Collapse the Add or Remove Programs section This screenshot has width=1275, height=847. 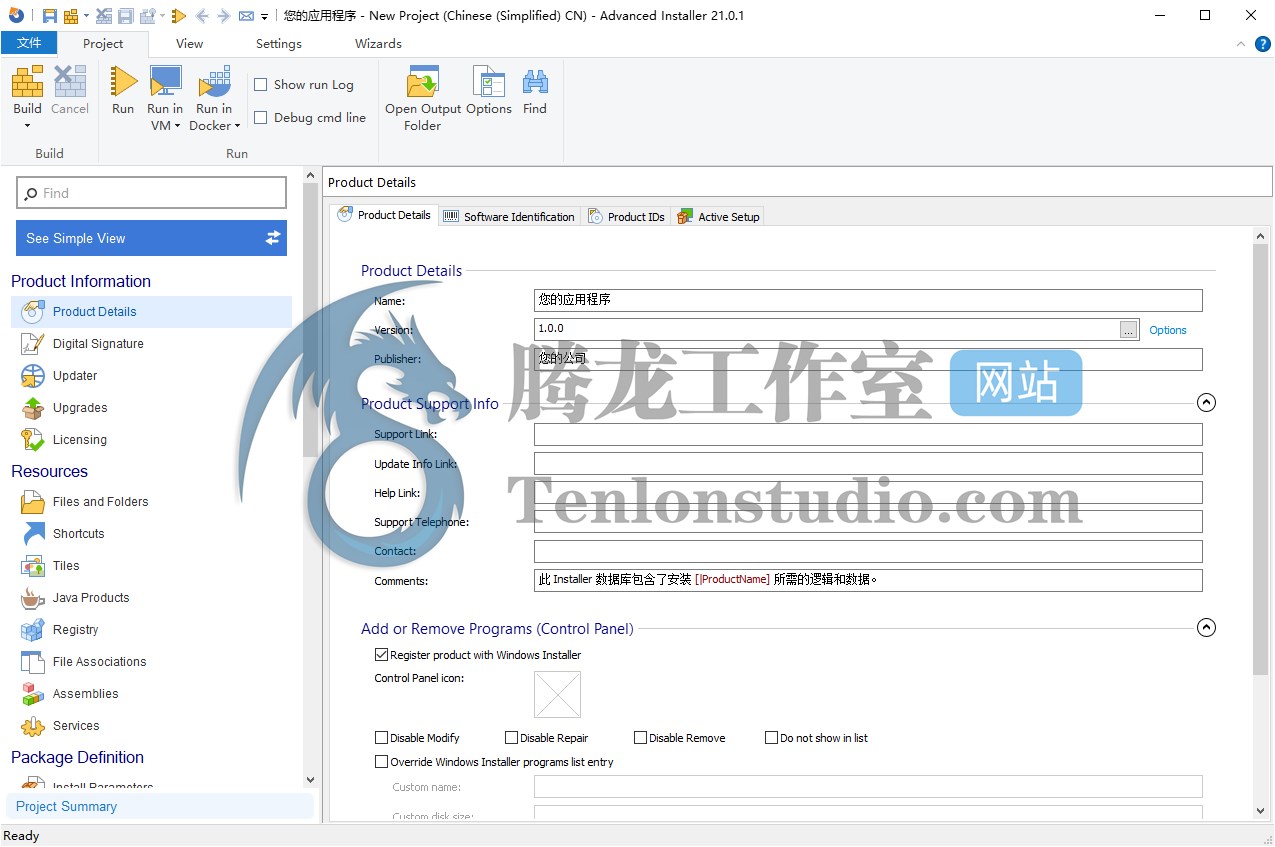pyautogui.click(x=1207, y=628)
